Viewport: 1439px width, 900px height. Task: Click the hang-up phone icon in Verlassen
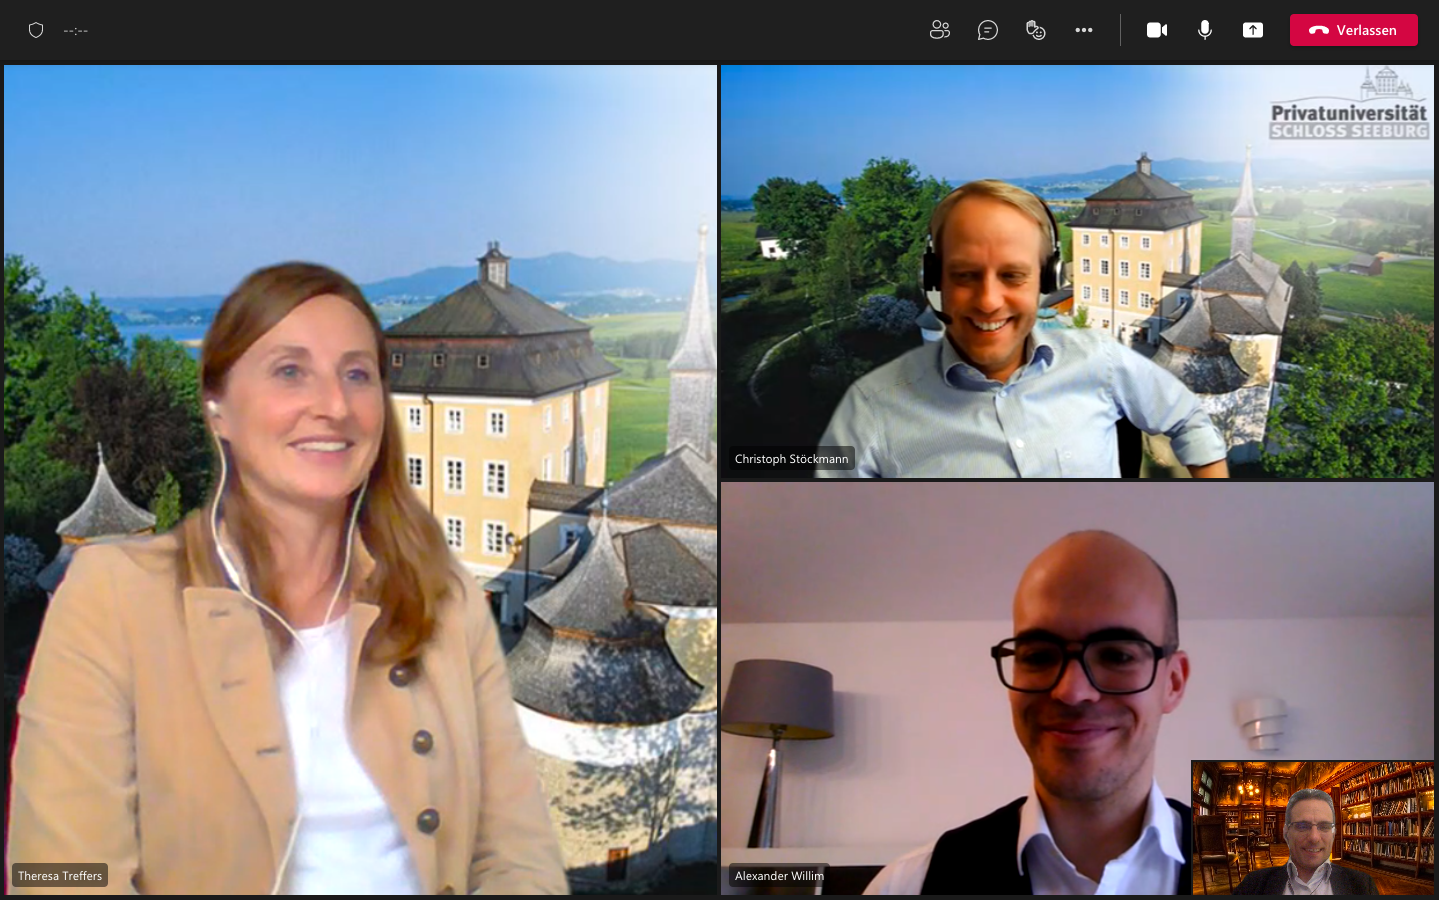click(x=1318, y=30)
